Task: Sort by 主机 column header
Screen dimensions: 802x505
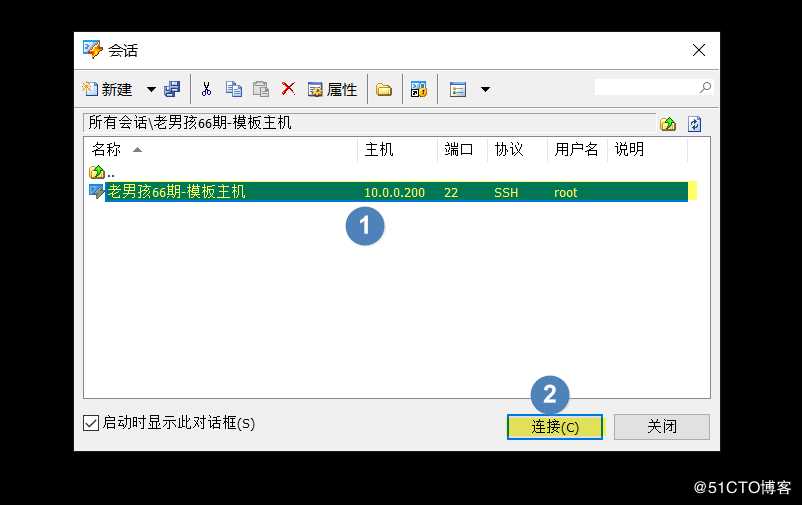Action: point(397,149)
